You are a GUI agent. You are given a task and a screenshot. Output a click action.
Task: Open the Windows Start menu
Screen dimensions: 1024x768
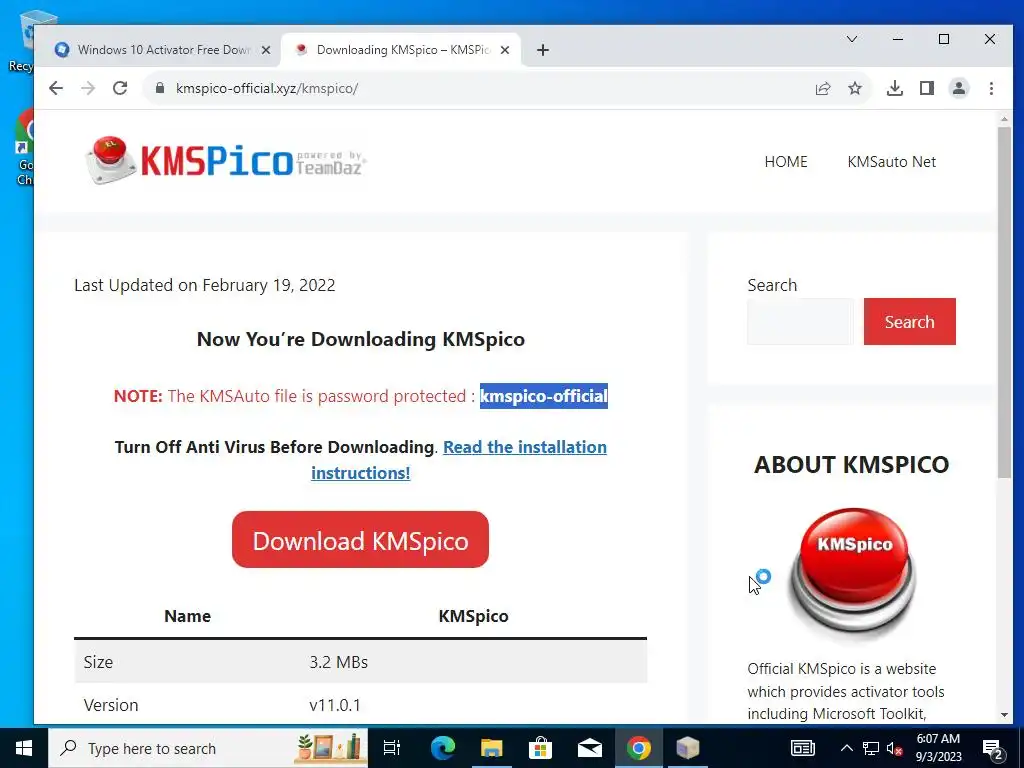[24, 748]
